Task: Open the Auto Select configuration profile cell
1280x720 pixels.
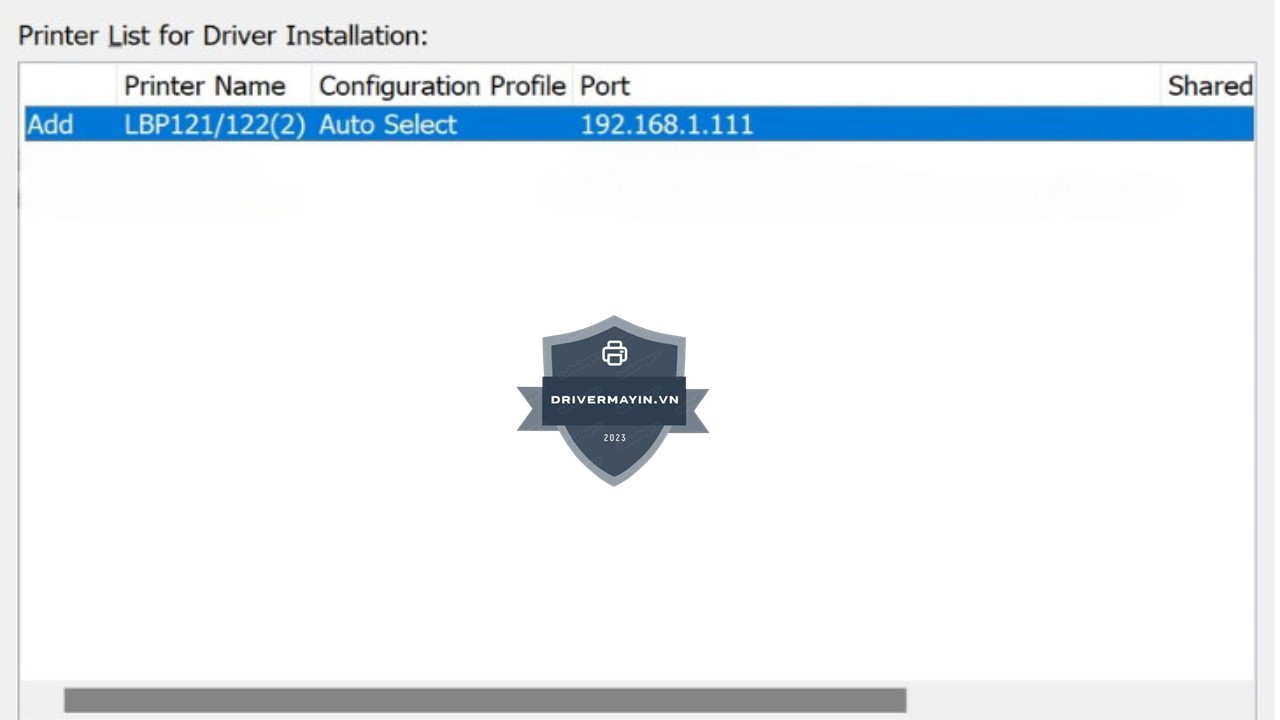Action: tap(388, 125)
